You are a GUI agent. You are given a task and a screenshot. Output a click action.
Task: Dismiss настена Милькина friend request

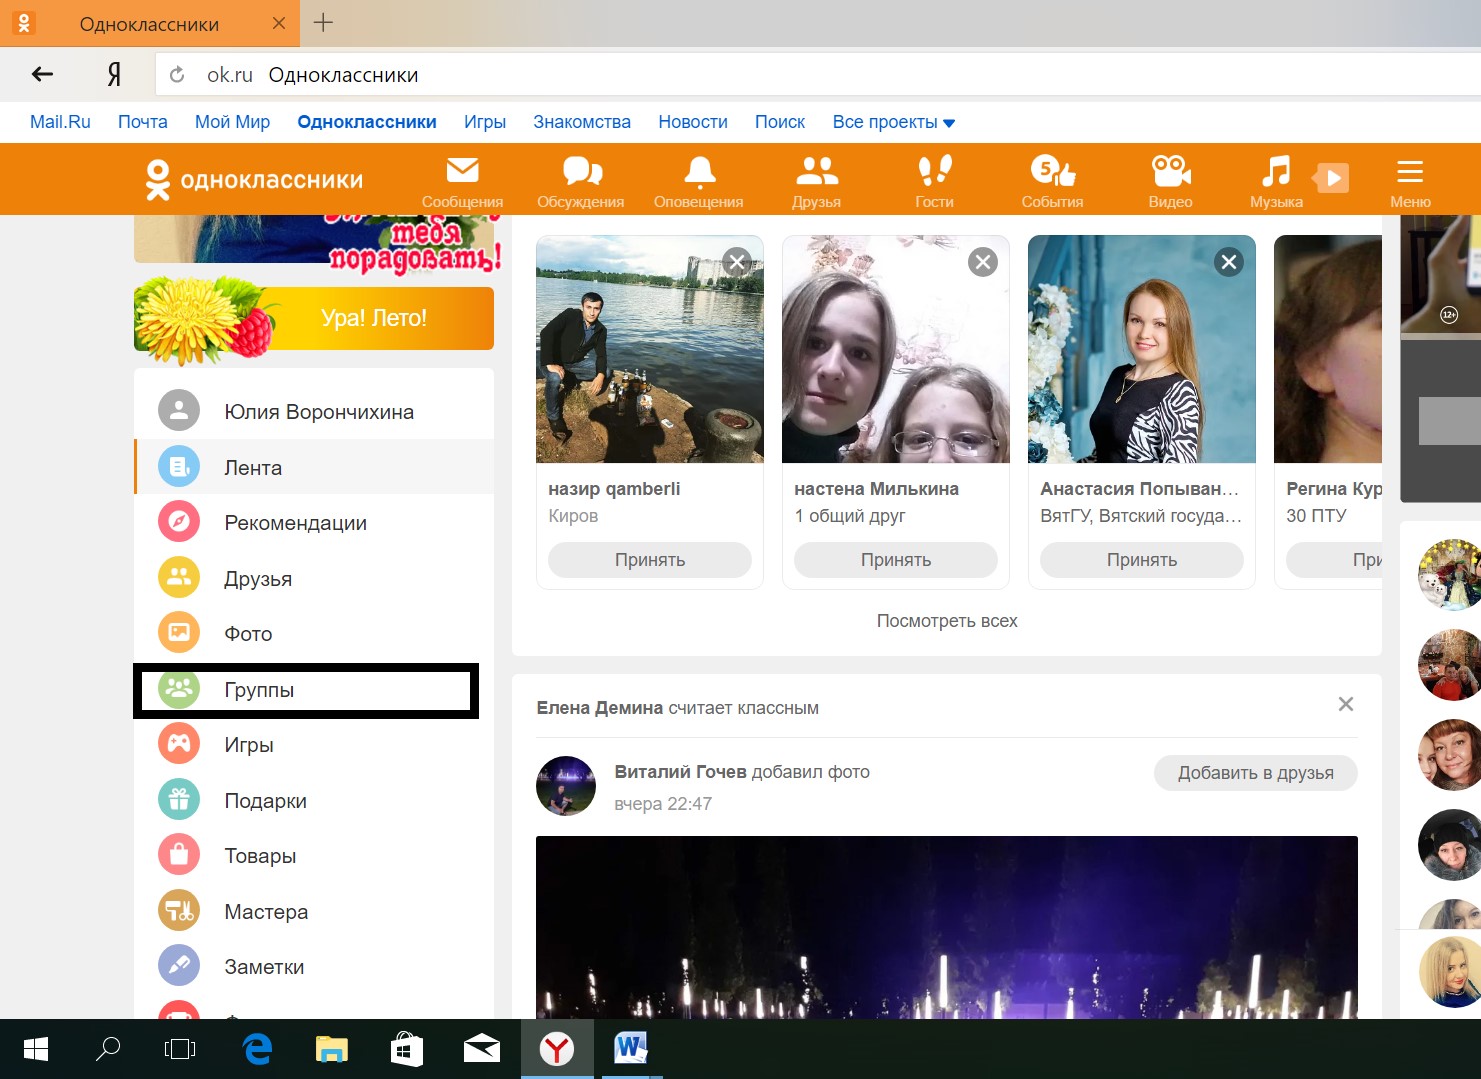pos(983,262)
